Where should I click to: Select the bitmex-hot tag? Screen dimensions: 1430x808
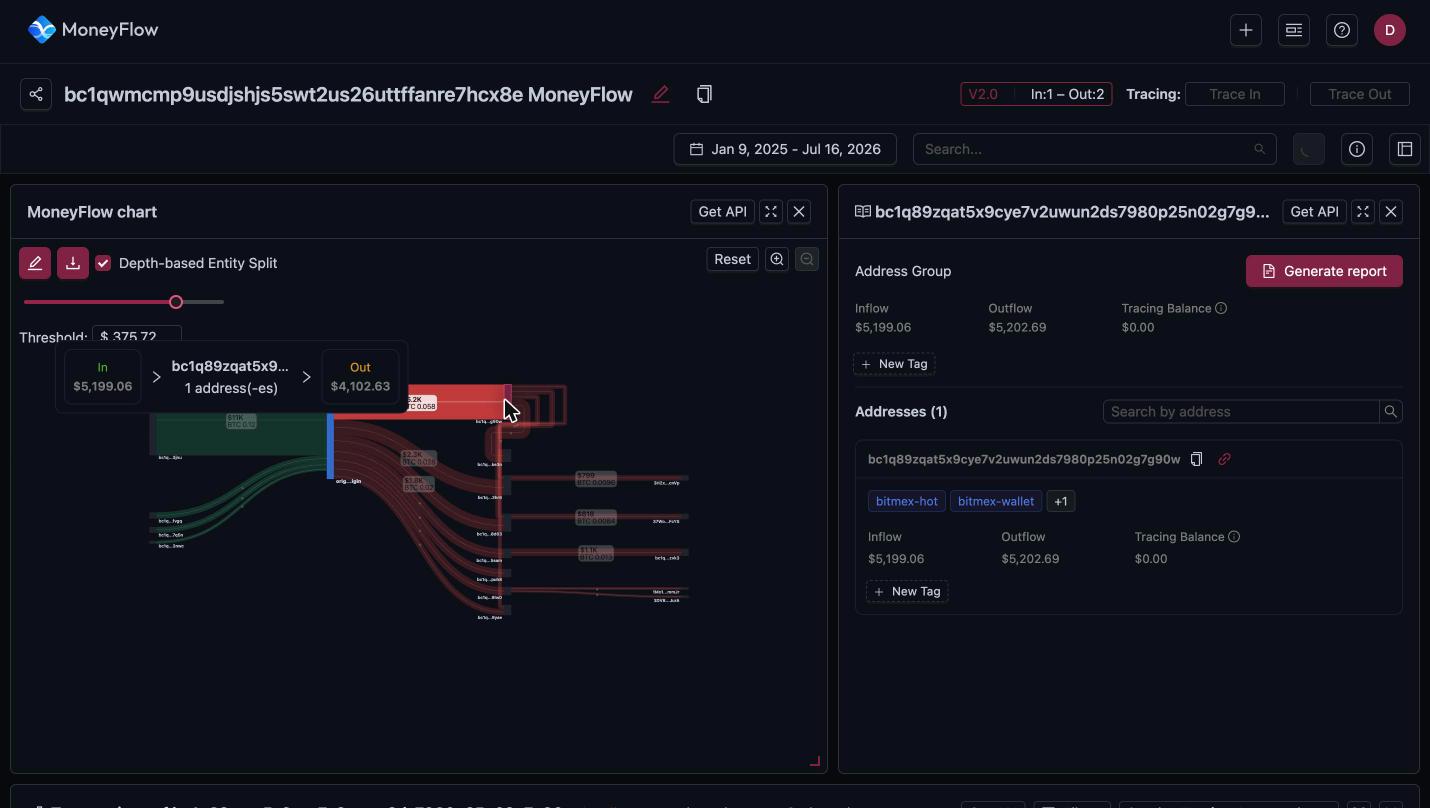907,501
